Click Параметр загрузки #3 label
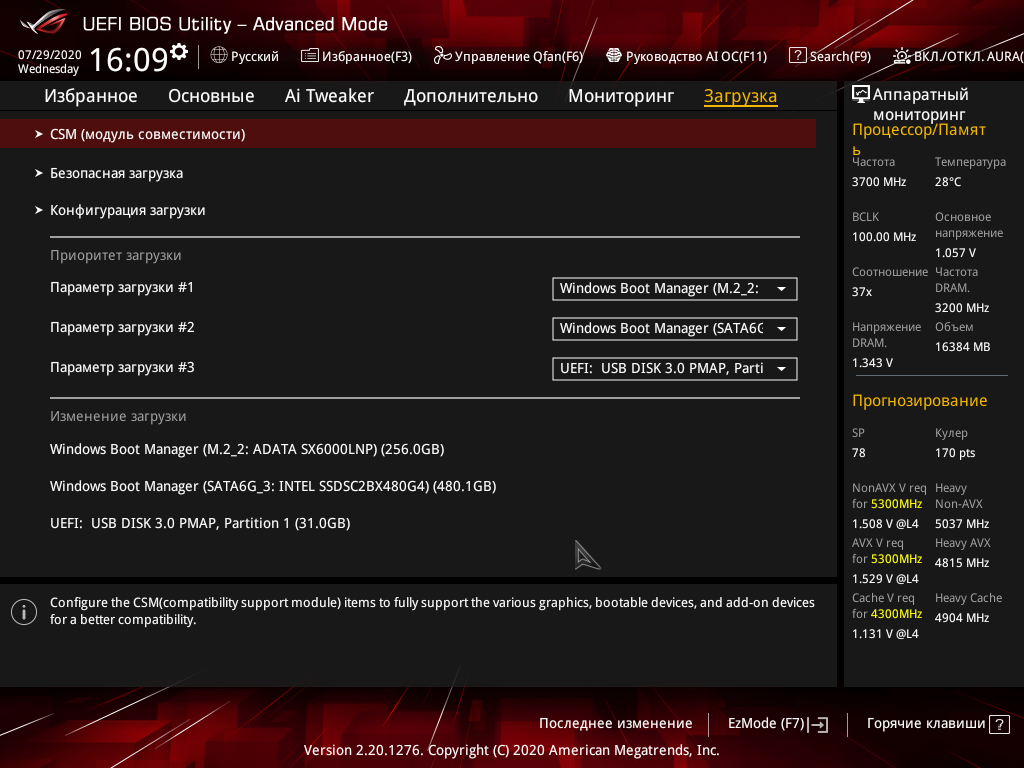The height and width of the screenshot is (768, 1024). pos(122,367)
